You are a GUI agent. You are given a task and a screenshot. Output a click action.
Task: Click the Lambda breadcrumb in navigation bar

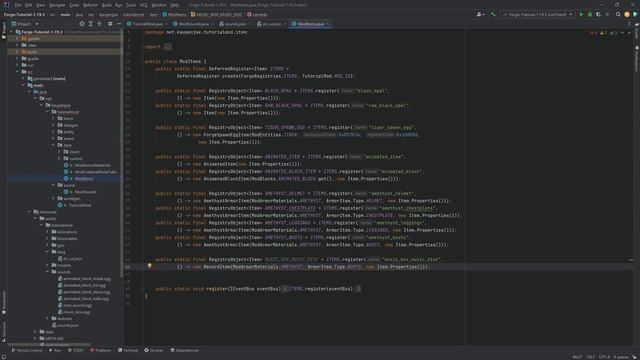pos(257,15)
